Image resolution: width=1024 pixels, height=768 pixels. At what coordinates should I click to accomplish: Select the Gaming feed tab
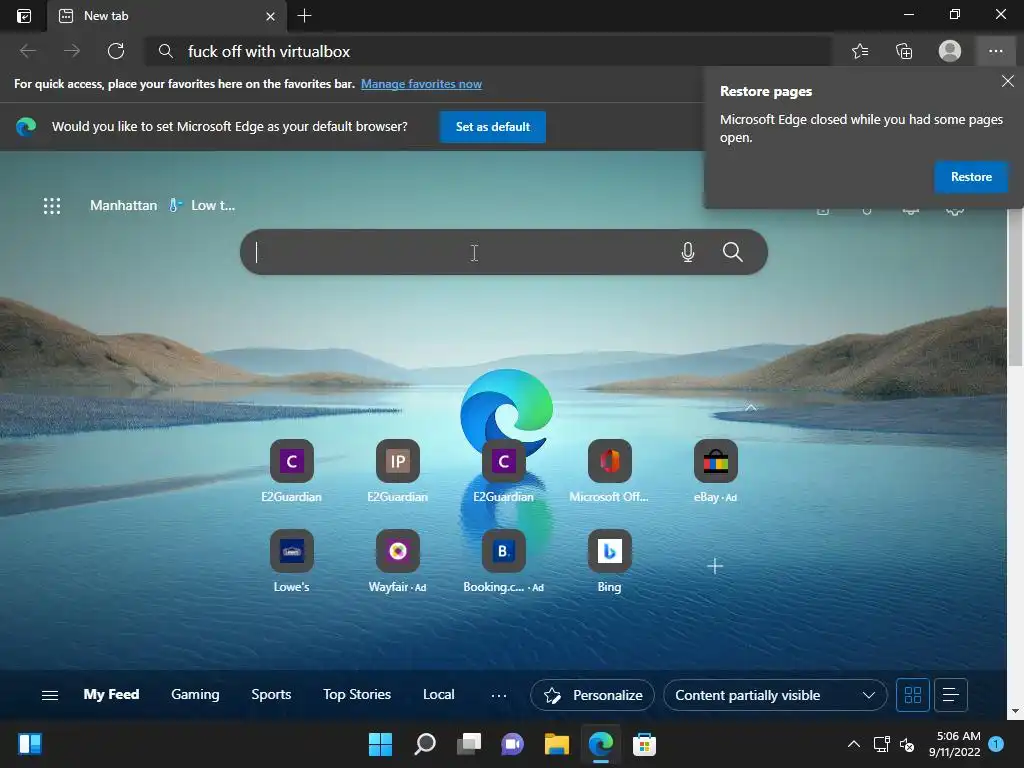[x=195, y=694]
